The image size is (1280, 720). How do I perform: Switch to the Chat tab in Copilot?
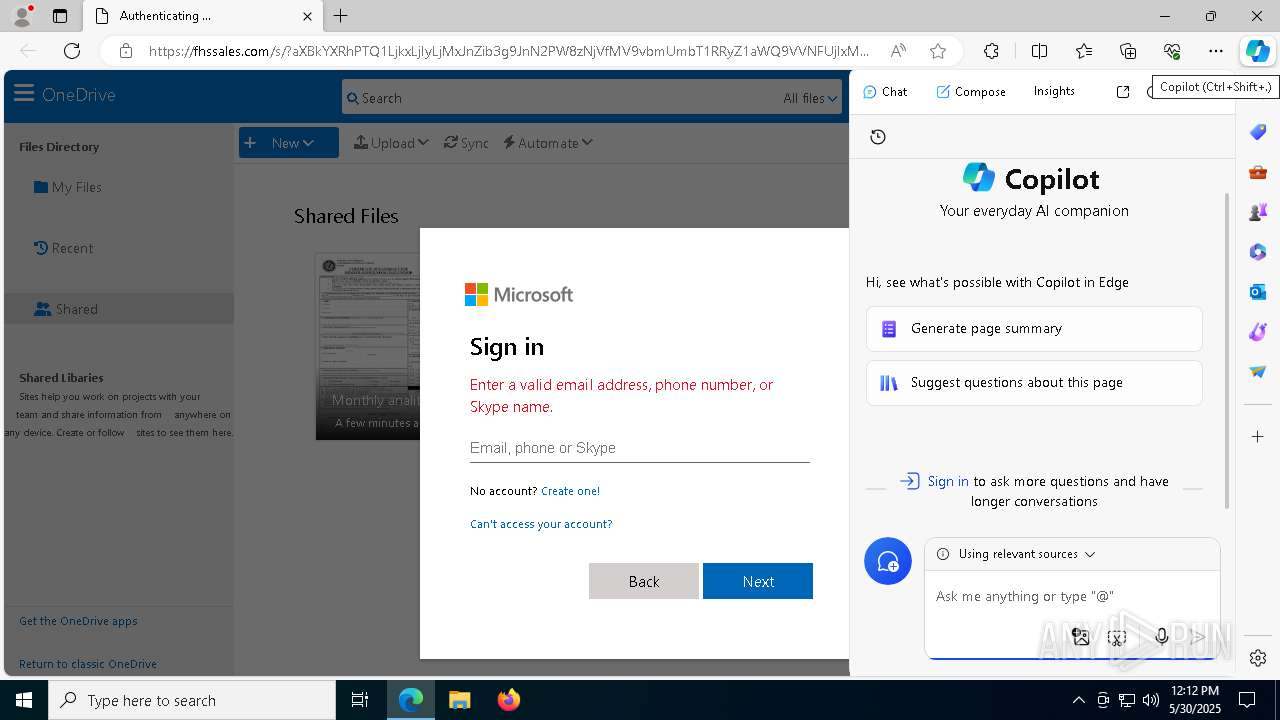coord(885,91)
